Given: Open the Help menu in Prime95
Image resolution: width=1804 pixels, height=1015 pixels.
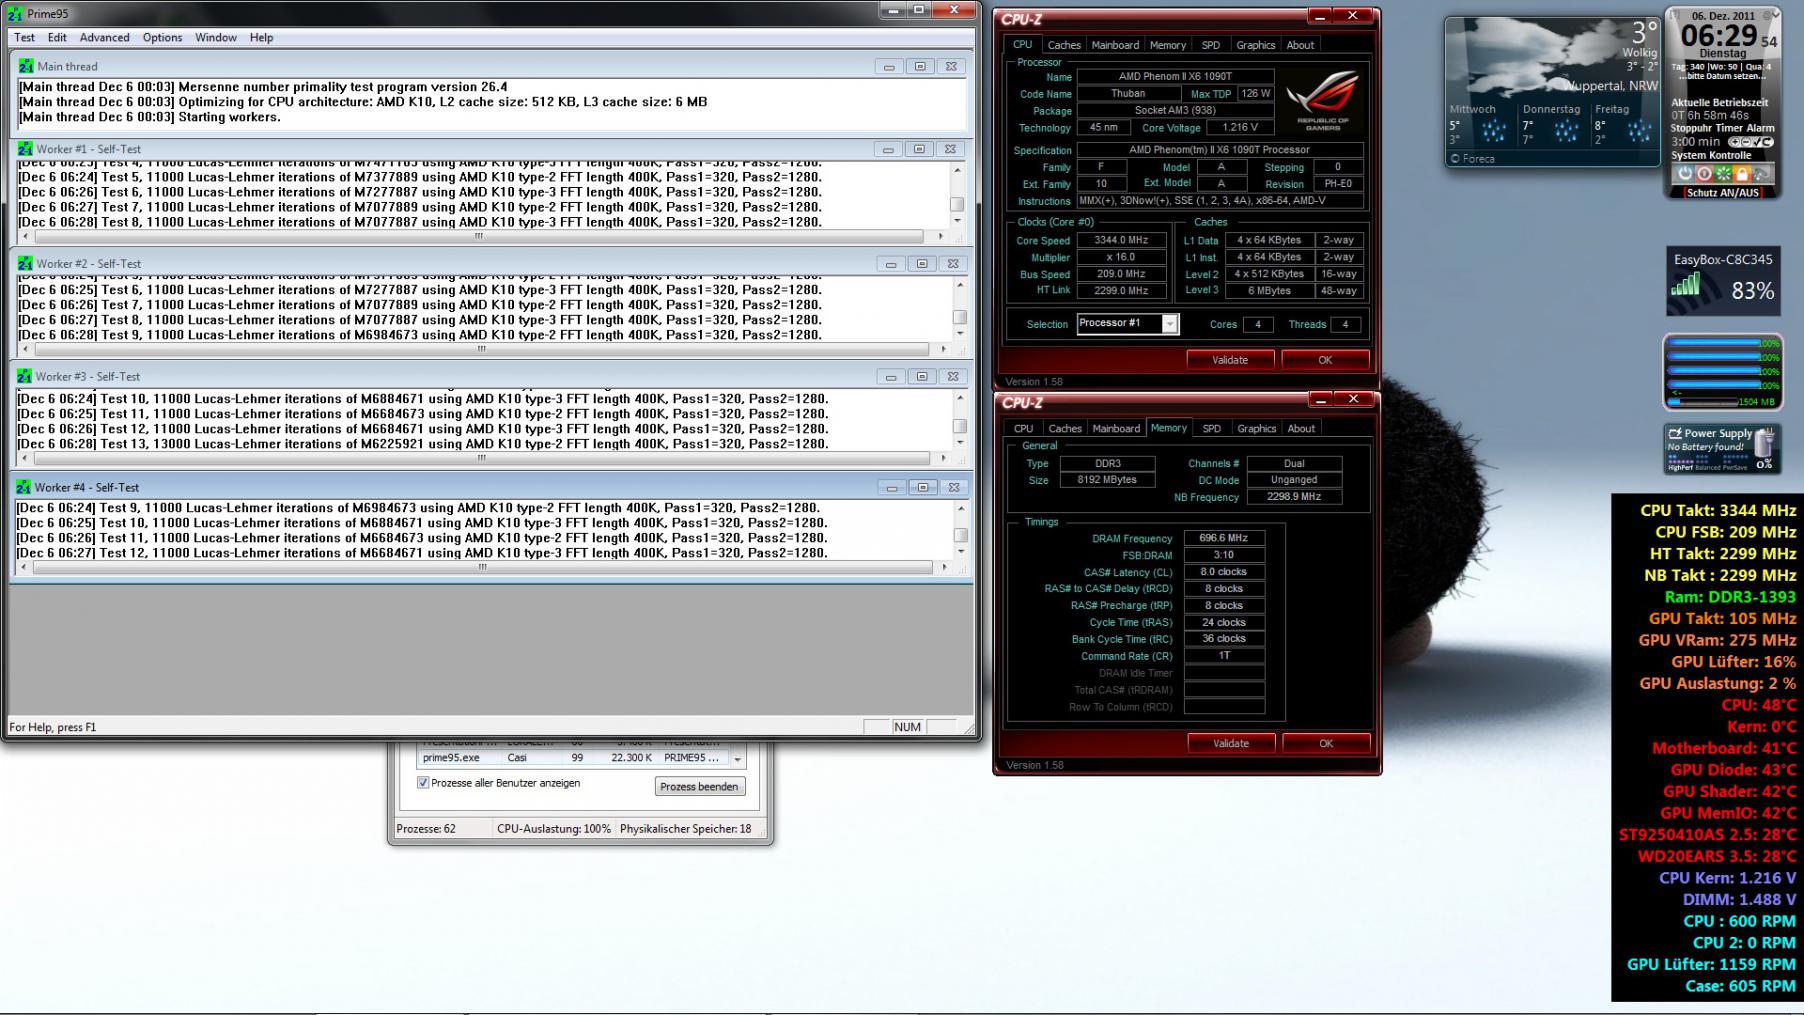Looking at the screenshot, I should [261, 38].
